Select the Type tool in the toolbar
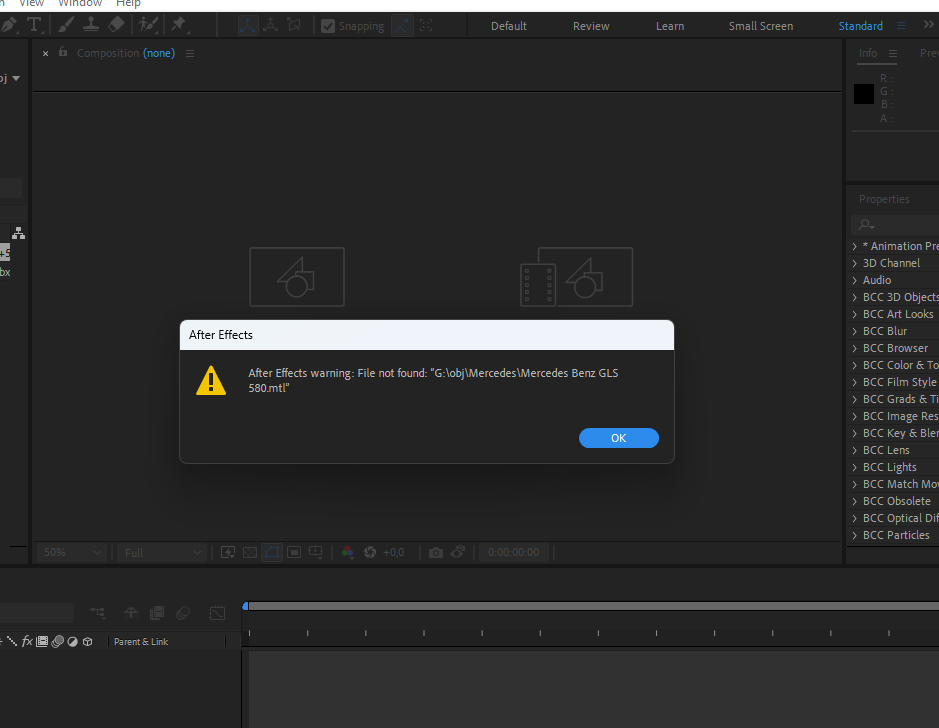This screenshot has height=728, width=939. click(x=33, y=25)
